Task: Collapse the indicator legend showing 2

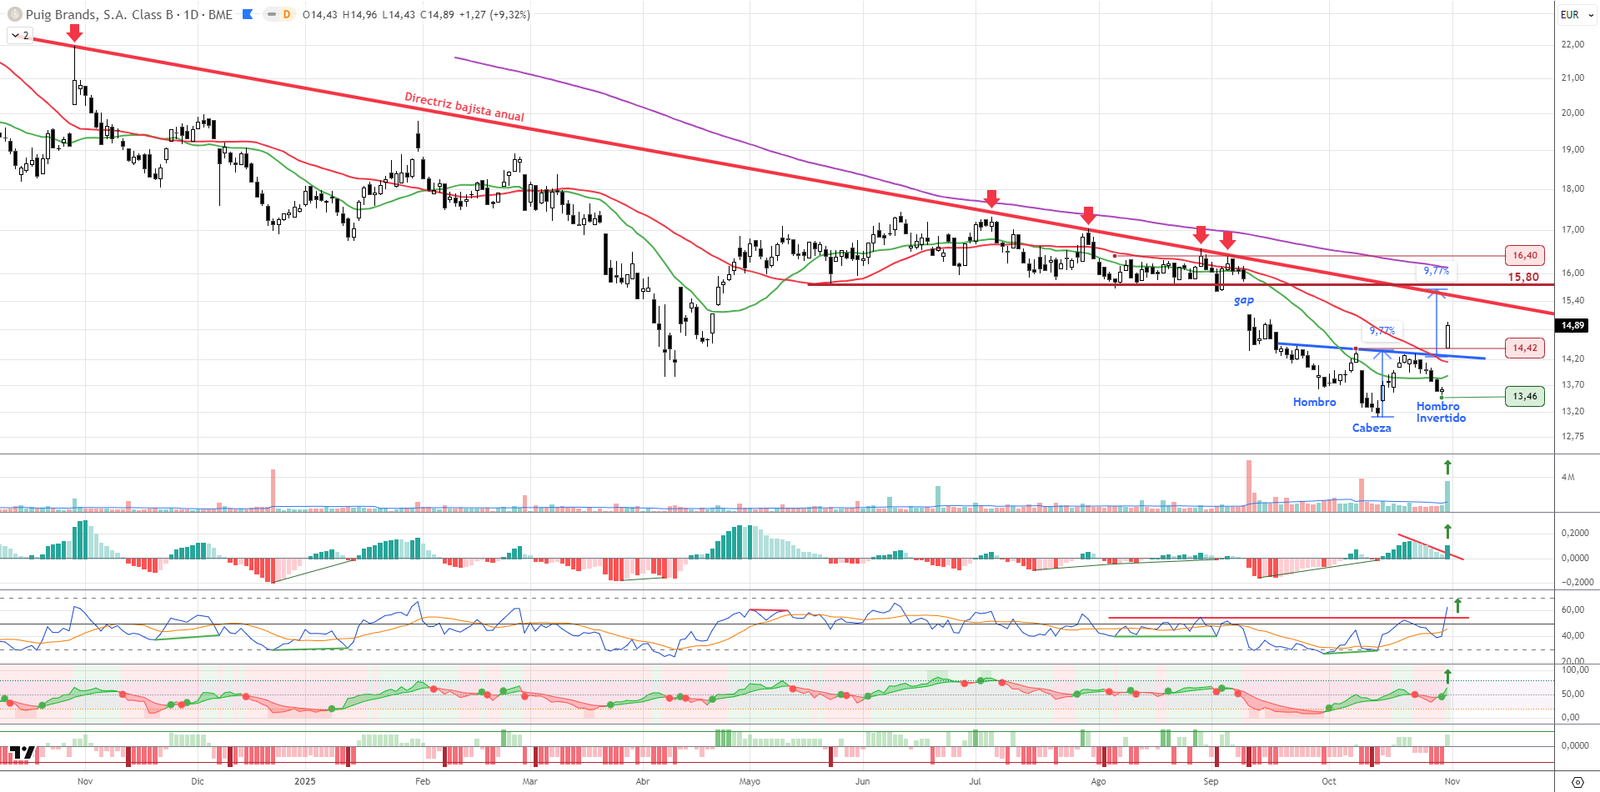Action: tap(20, 35)
